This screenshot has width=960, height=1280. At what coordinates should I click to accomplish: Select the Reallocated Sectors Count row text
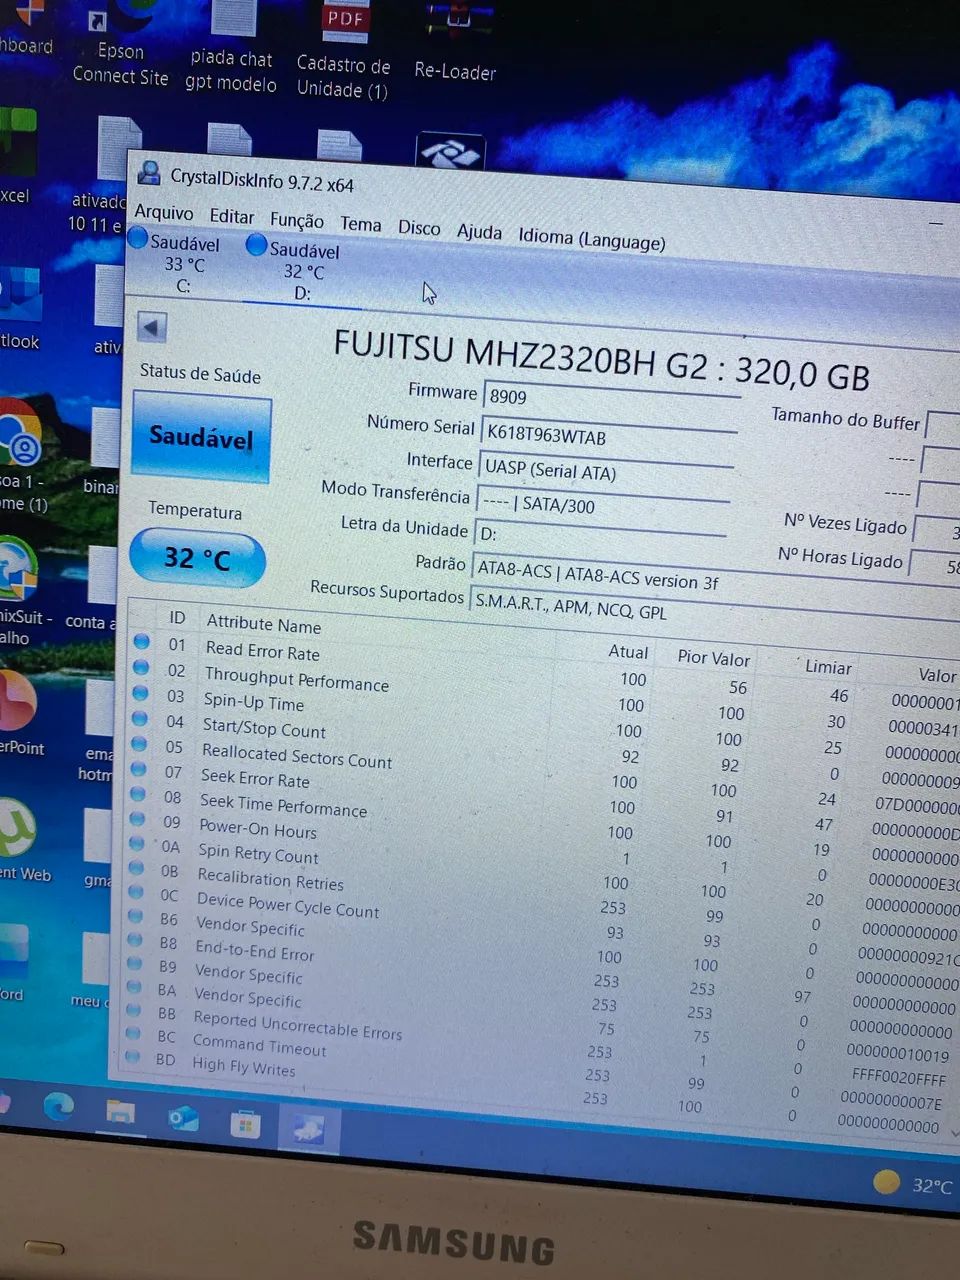(297, 756)
